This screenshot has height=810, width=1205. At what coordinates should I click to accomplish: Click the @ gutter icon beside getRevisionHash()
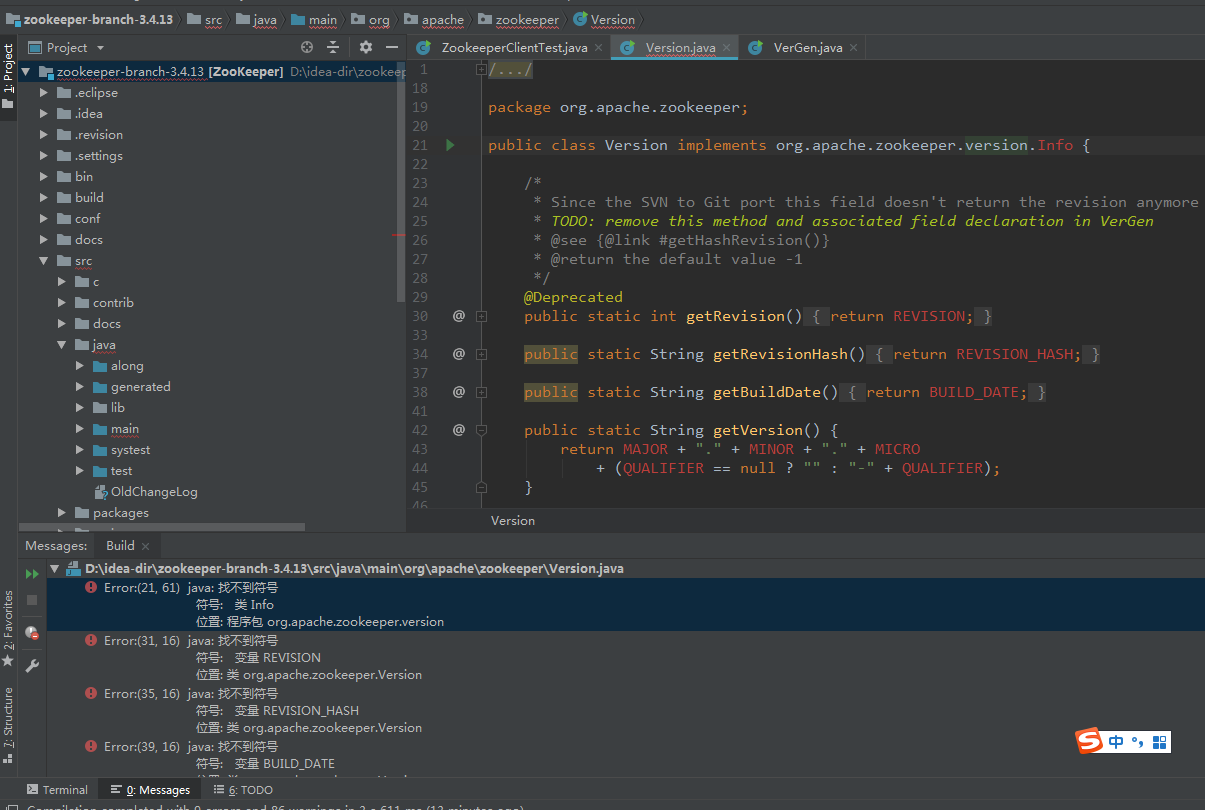tap(459, 354)
